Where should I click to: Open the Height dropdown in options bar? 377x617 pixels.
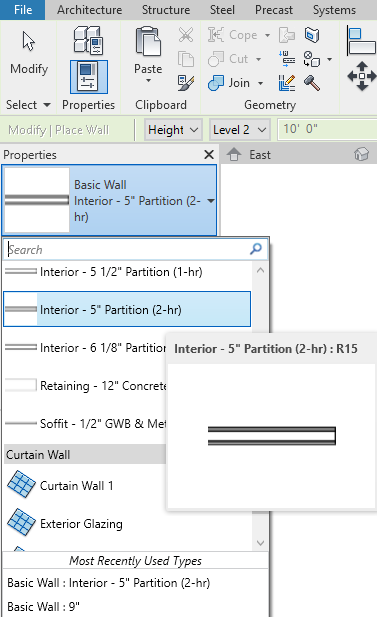[173, 130]
